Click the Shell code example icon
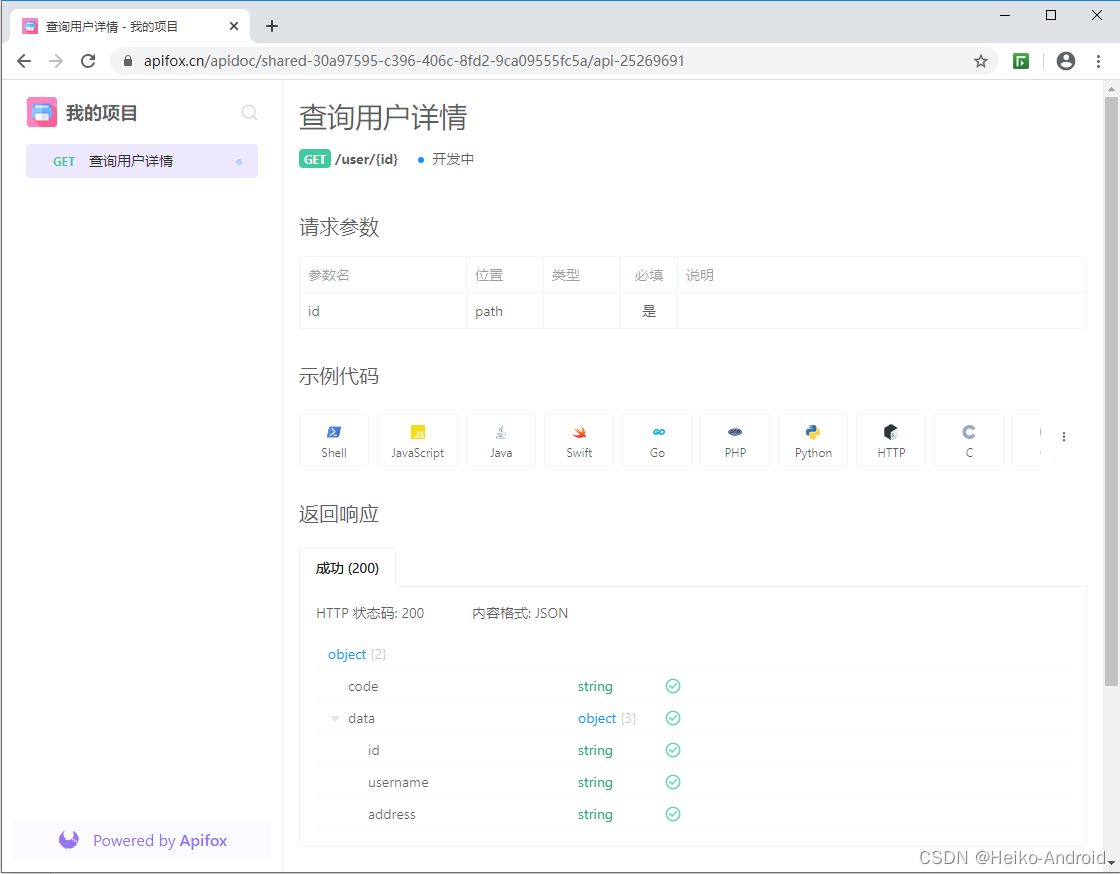This screenshot has height=874, width=1120. click(334, 440)
